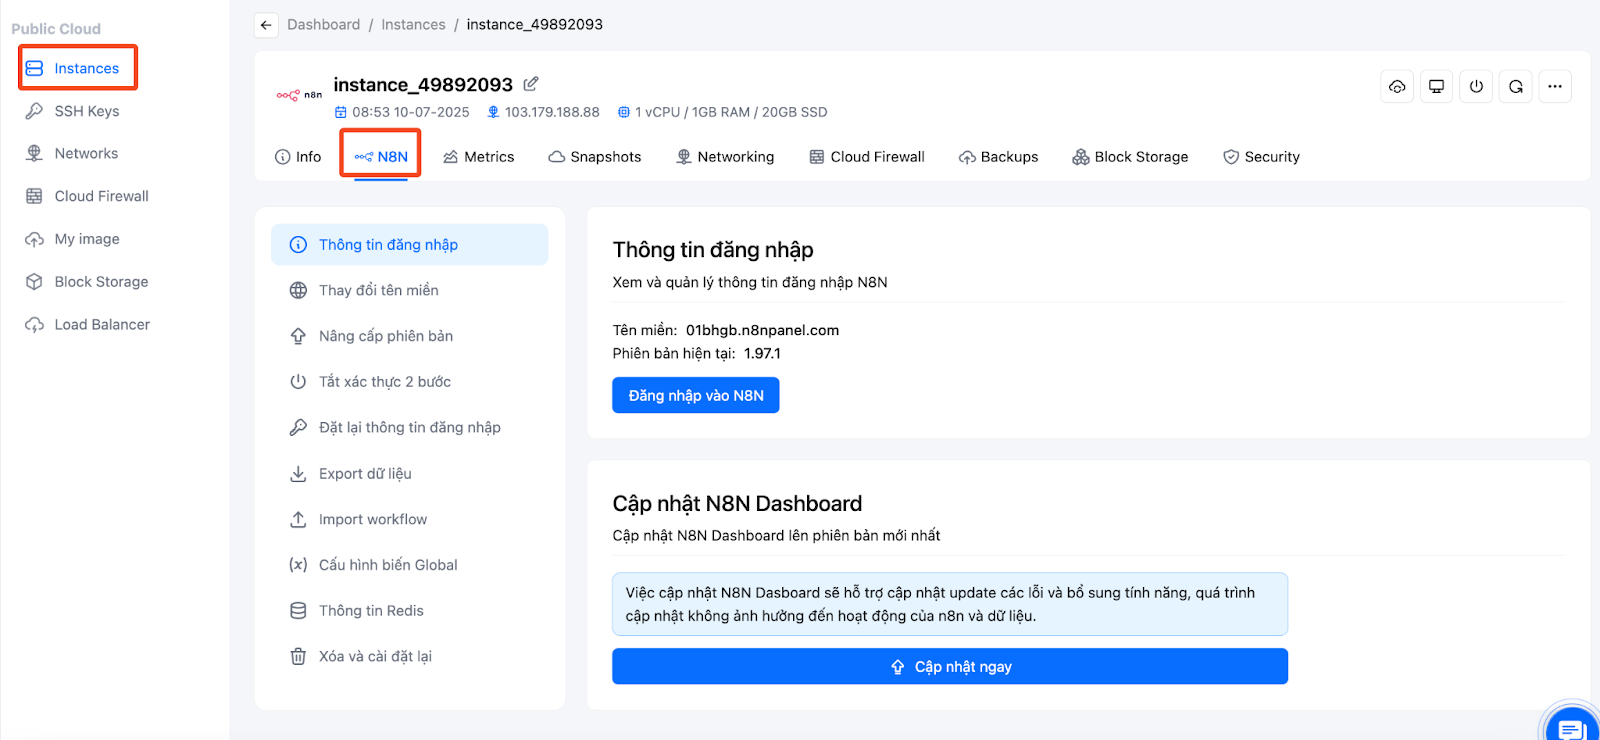Open Load Balancer in the sidebar

pos(88,324)
